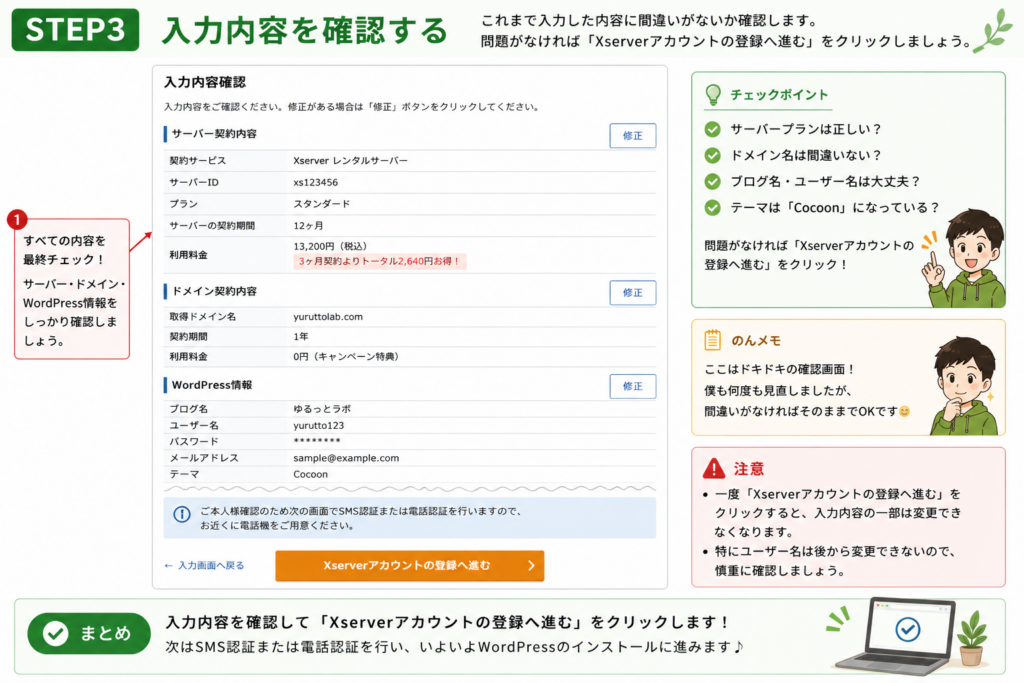
Task: Click 0円（キャンペーン特典） fee value
Action: (x=345, y=357)
